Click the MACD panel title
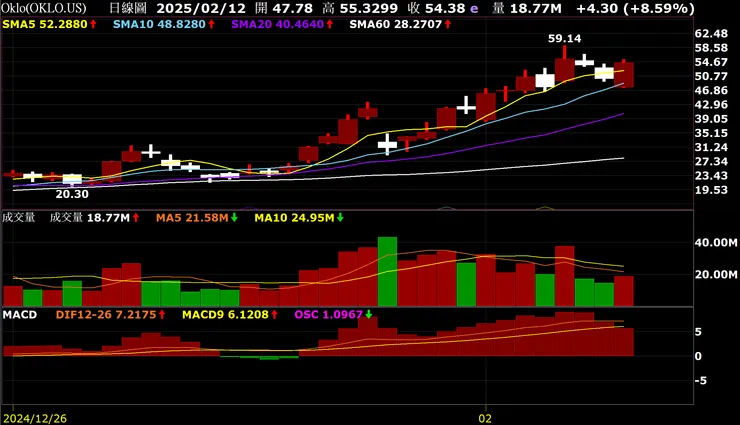The width and height of the screenshot is (740, 425). [x=20, y=315]
